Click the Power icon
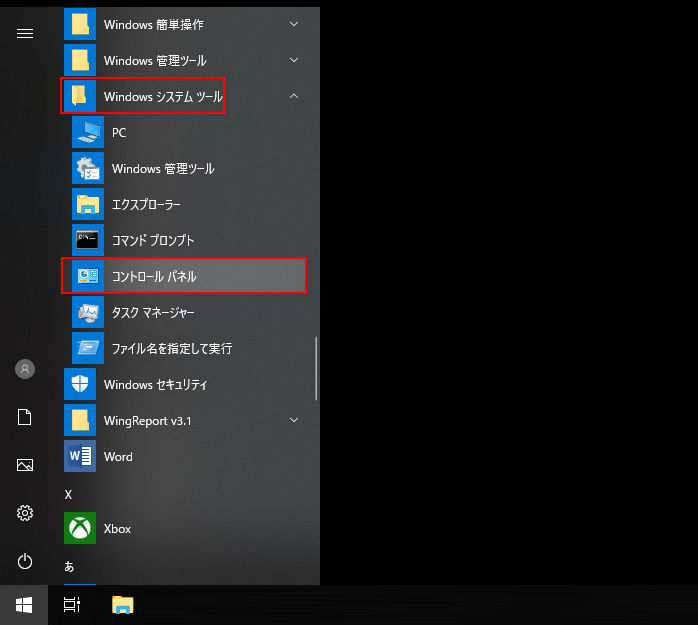 coord(25,561)
